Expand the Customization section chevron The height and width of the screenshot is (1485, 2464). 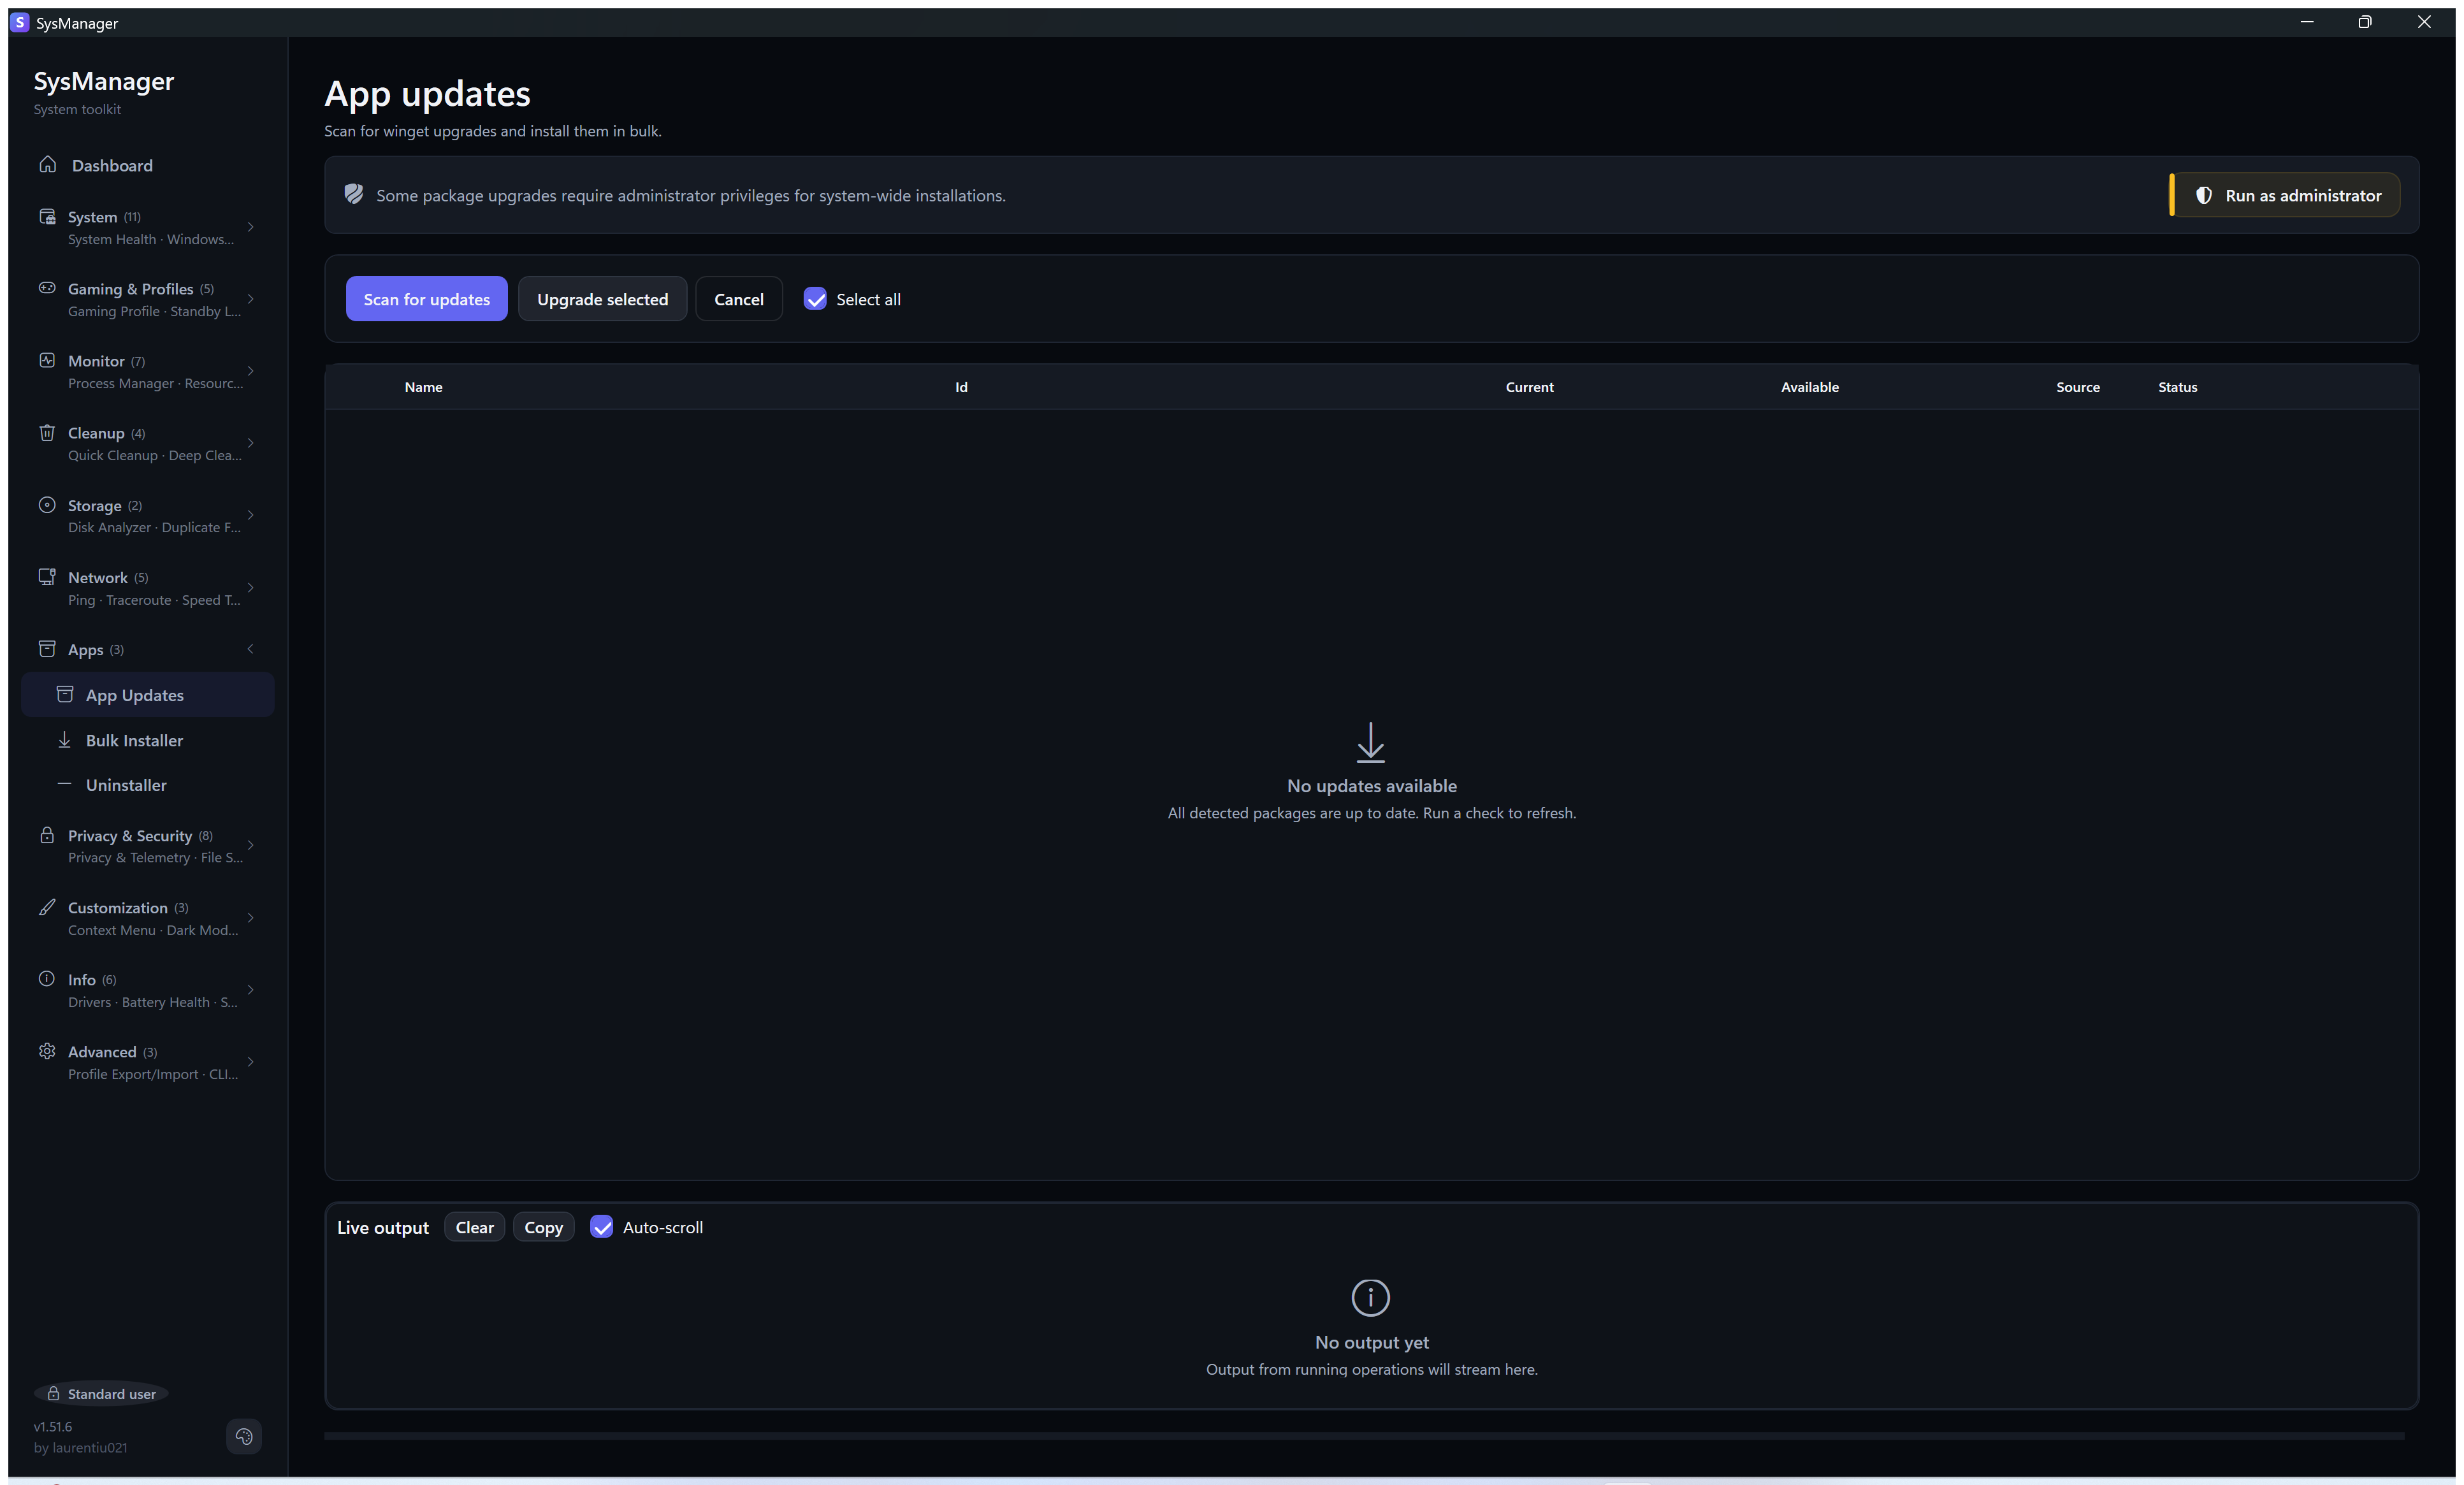251,918
